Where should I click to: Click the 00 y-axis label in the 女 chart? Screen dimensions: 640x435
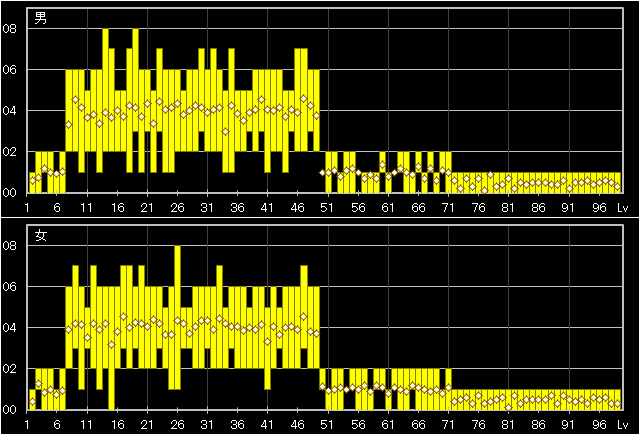coord(9,410)
